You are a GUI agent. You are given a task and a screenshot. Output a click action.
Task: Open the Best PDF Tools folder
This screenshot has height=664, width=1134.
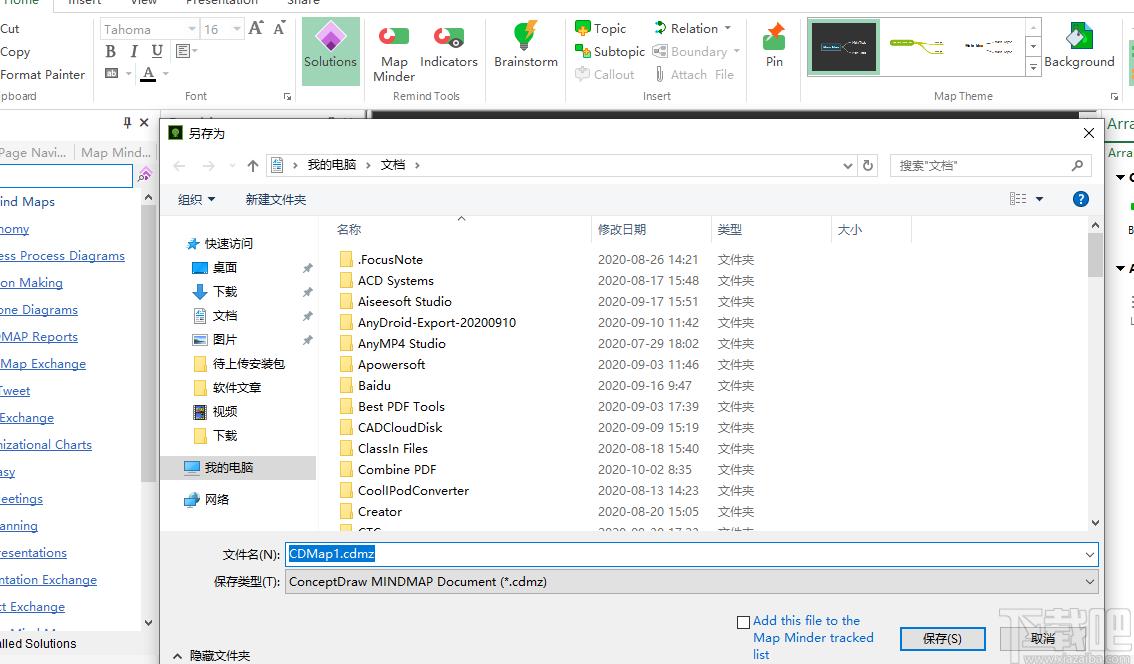[x=401, y=407]
